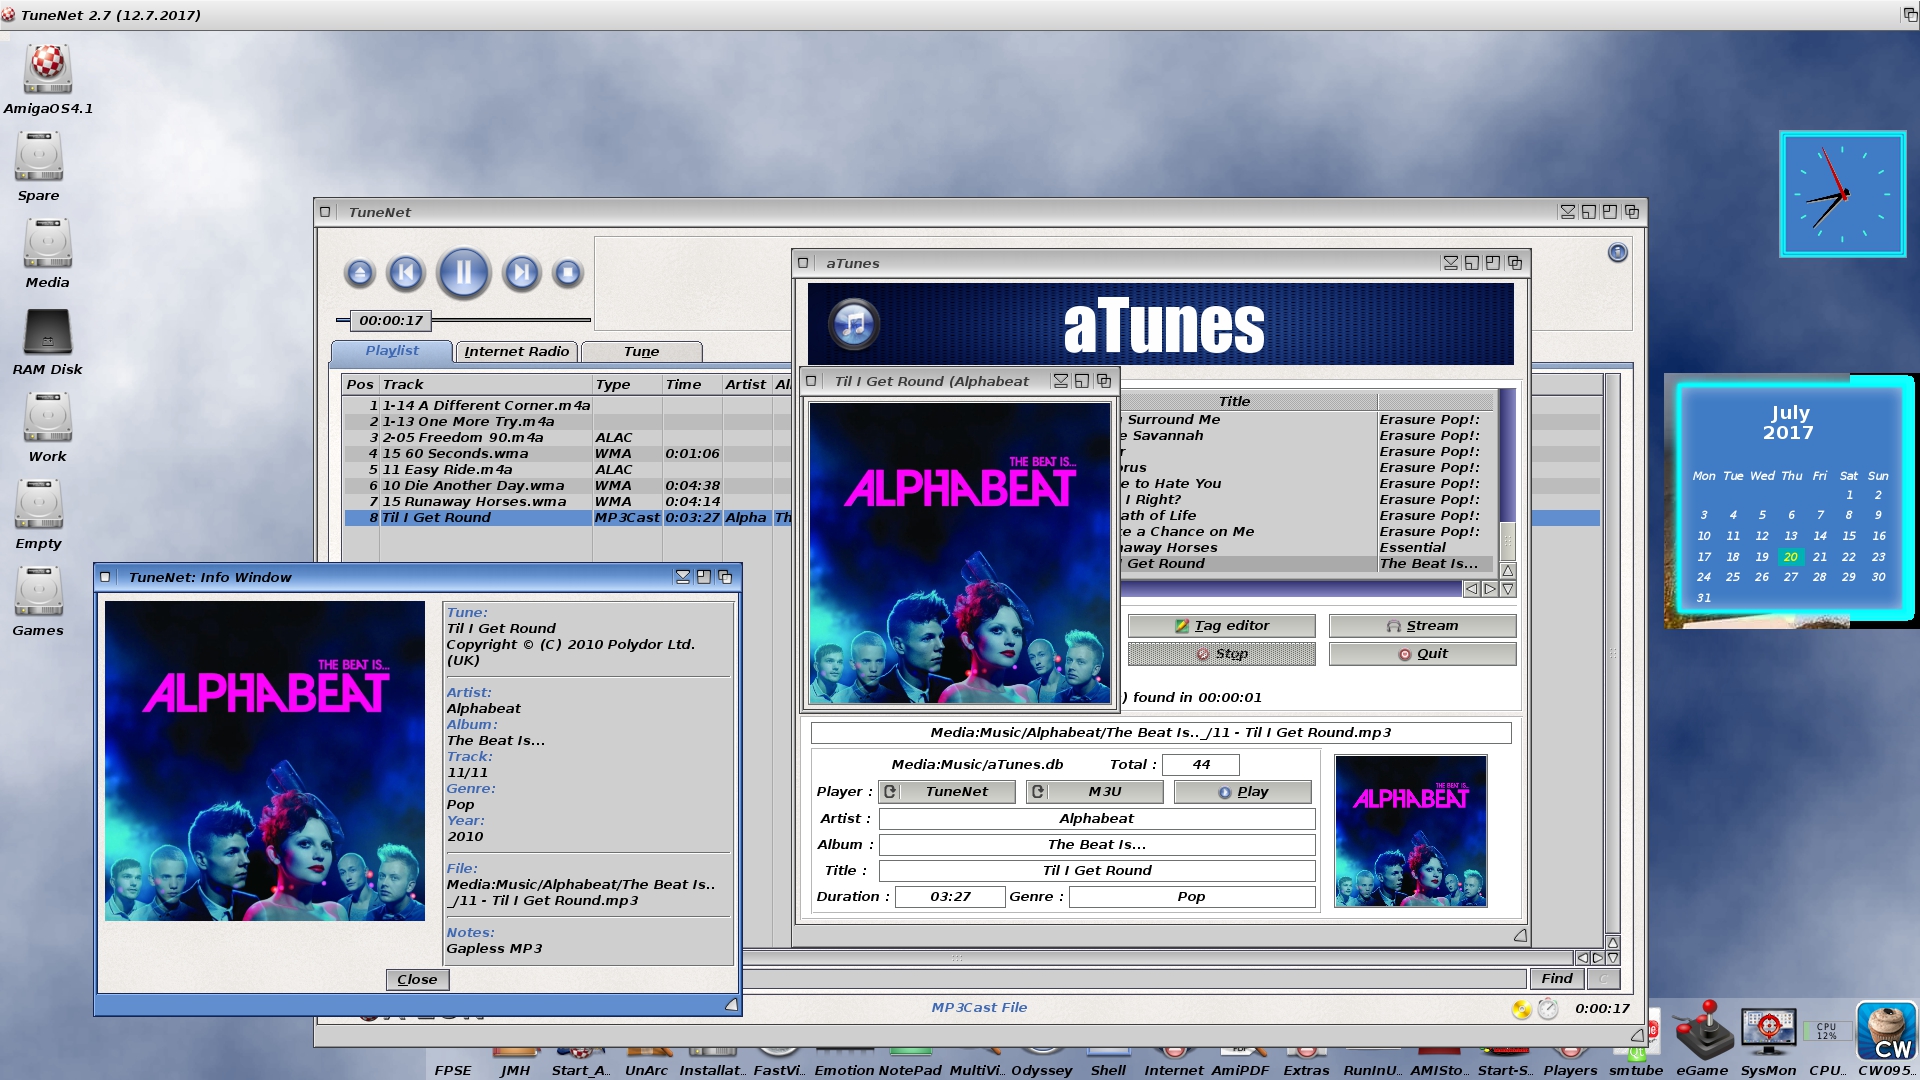This screenshot has height=1080, width=1920.
Task: Click the Play button in aTunes
Action: coord(1242,792)
